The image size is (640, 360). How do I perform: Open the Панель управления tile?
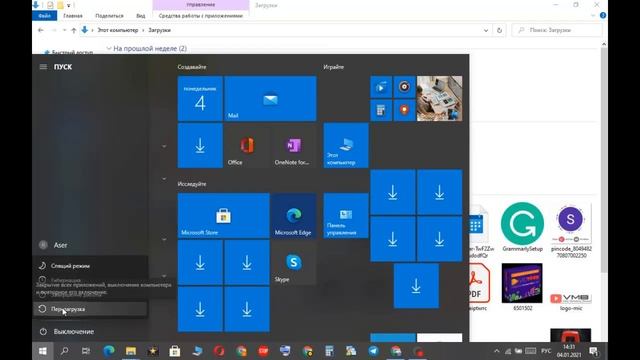coord(346,216)
